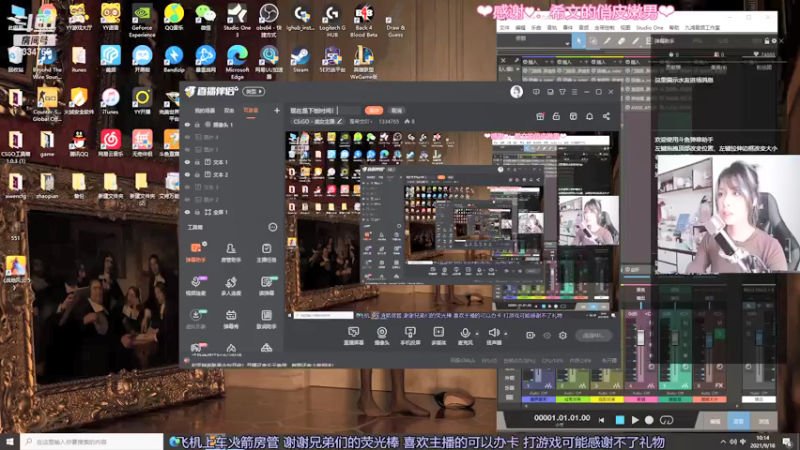Add a new scene with plus button
800x450 pixels.
pos(277,110)
